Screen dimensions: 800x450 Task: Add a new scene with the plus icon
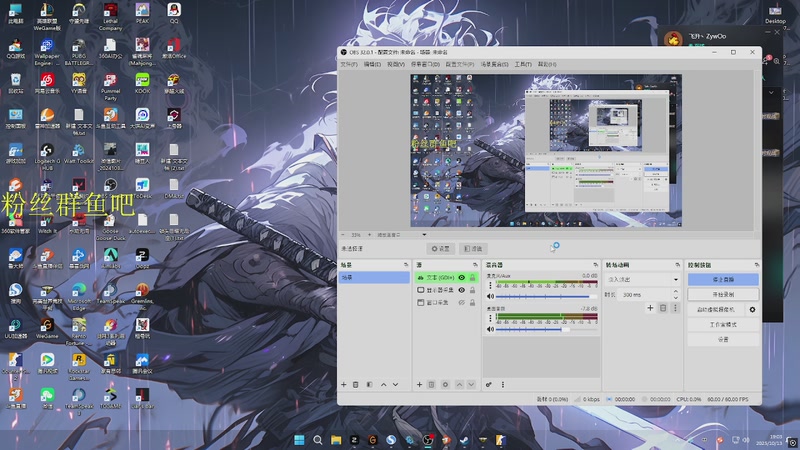[343, 385]
